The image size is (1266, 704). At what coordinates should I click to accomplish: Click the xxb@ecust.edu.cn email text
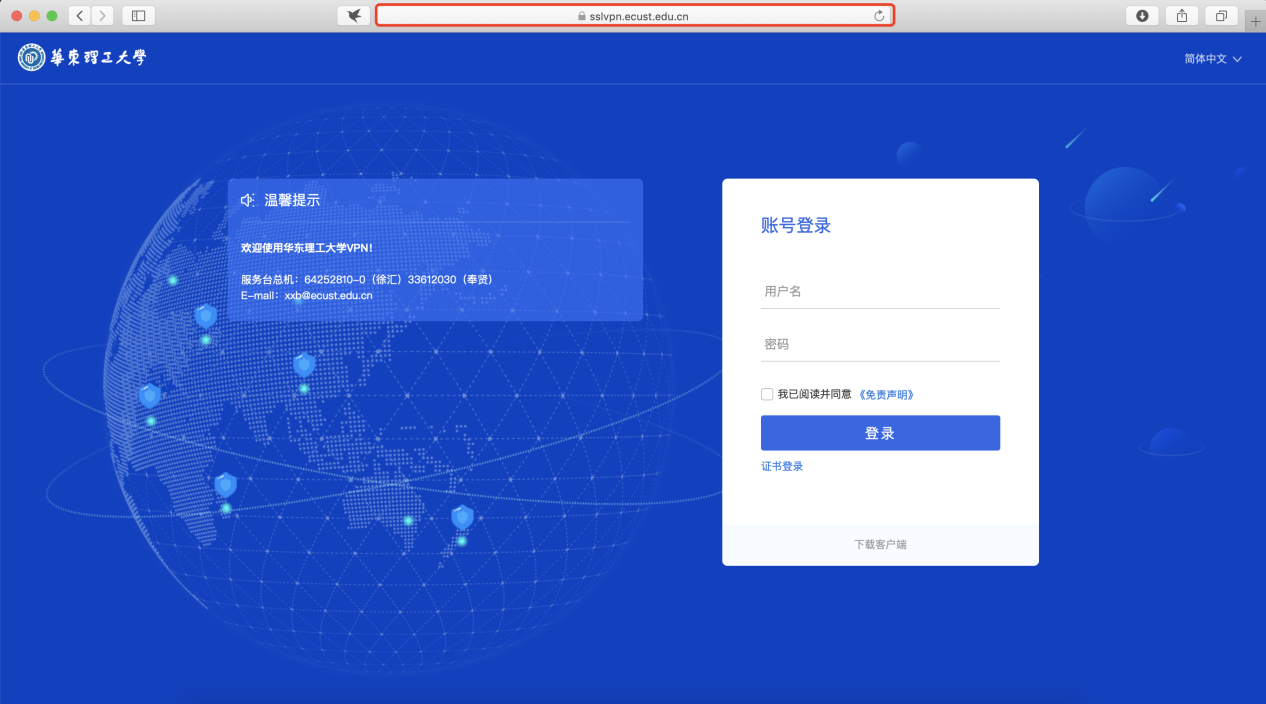tap(328, 296)
